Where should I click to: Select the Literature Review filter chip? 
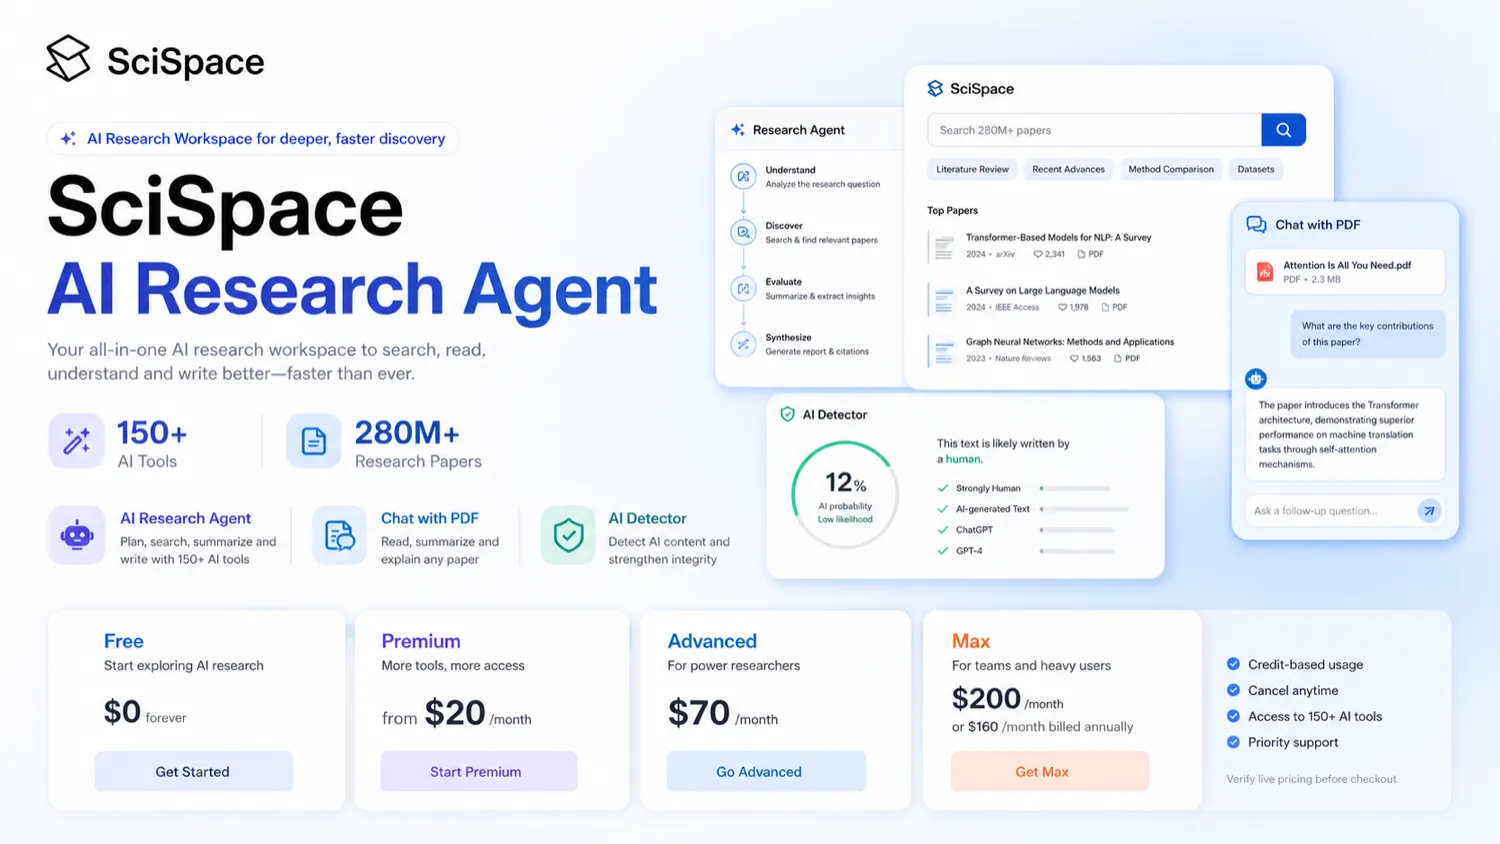(972, 169)
